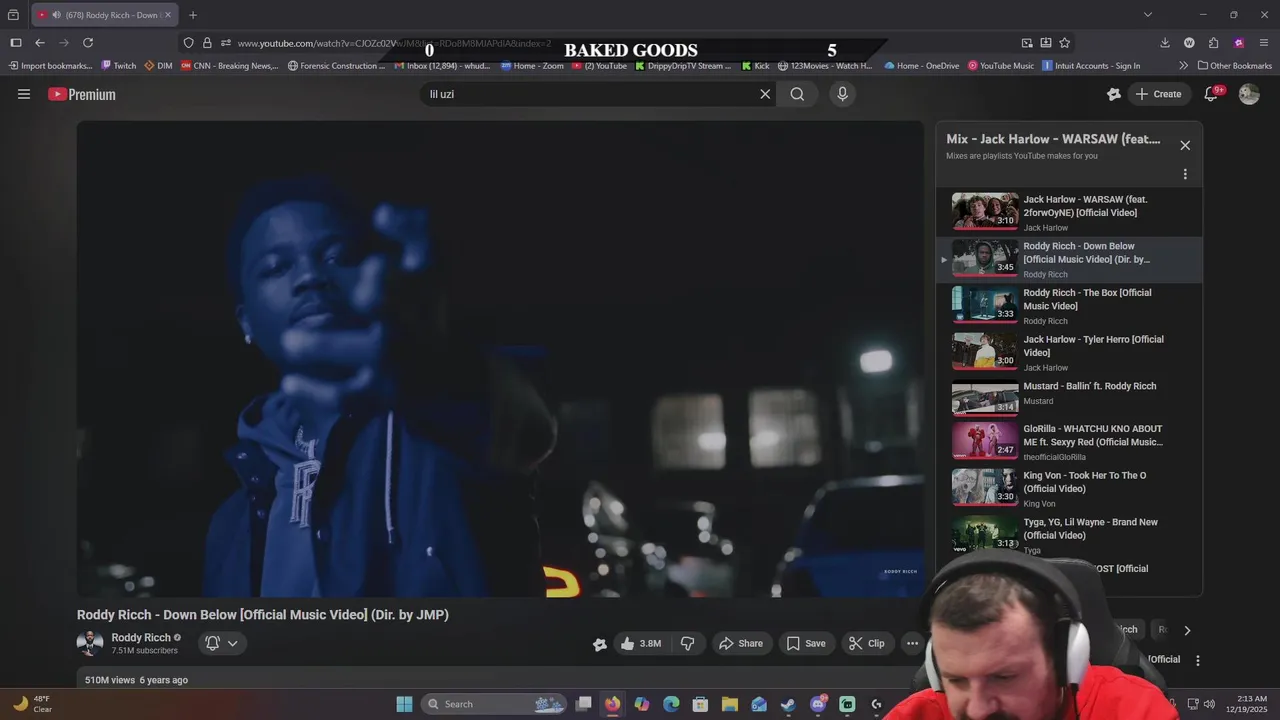Viewport: 1280px width, 720px height.
Task: Open Roddy Ricch channel name link
Action: pos(141,637)
